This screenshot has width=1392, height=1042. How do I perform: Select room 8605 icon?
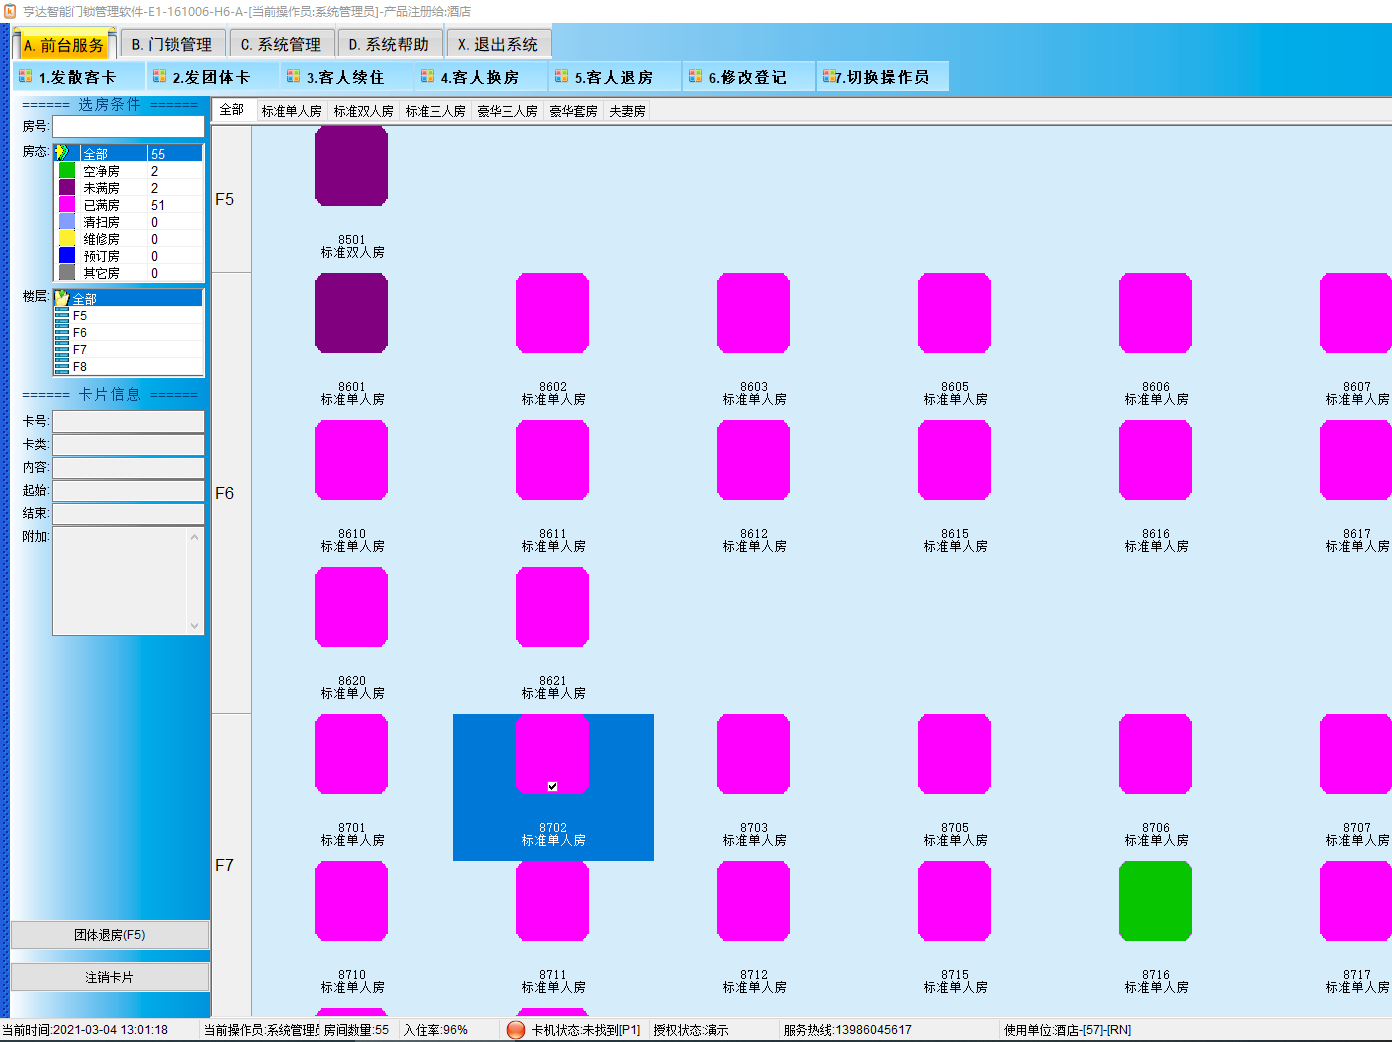[954, 313]
